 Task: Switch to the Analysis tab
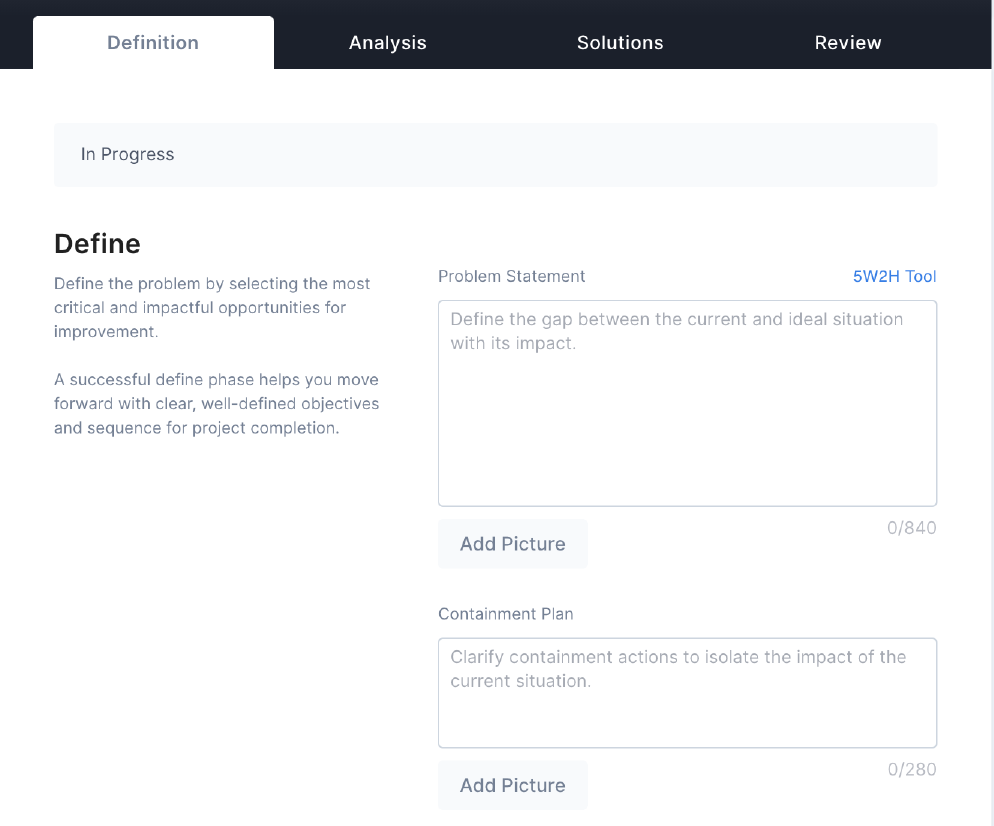pos(387,43)
